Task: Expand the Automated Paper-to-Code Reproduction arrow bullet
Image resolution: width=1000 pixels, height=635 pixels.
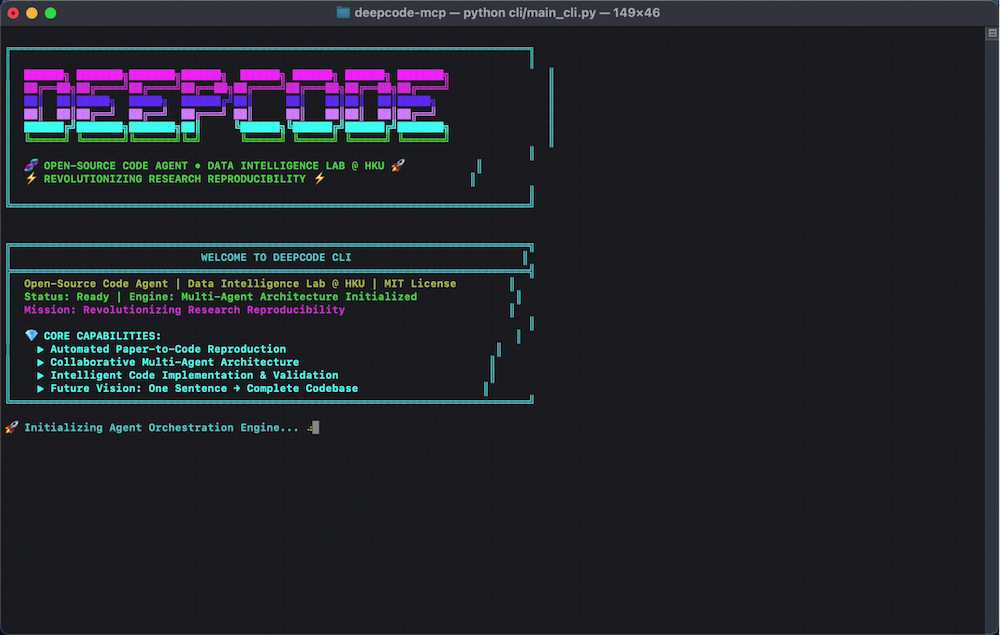Action: [x=41, y=349]
